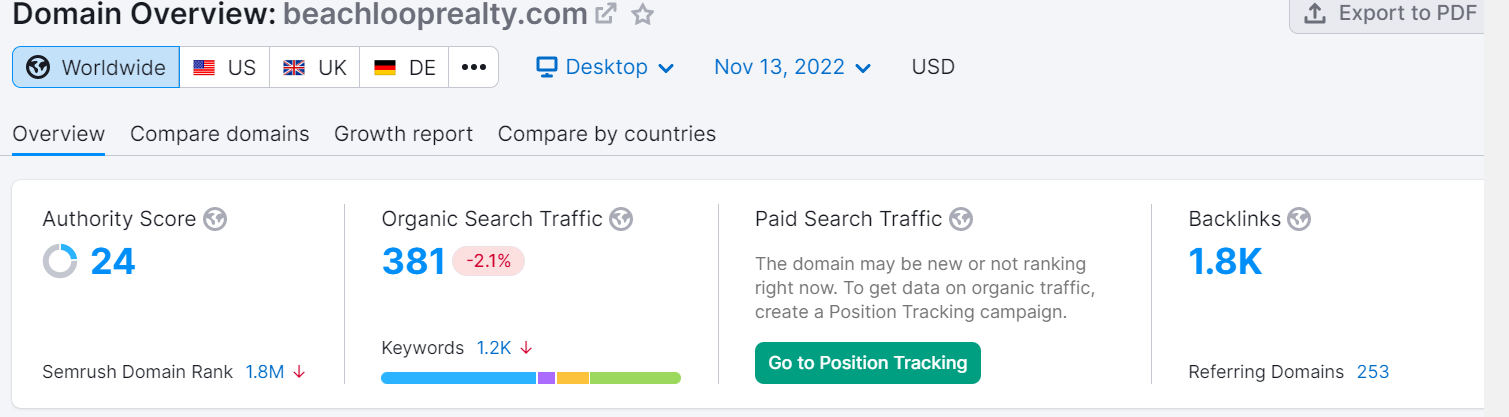Star the domain as favorite
Viewport: 1509px width, 417px height.
(642, 14)
